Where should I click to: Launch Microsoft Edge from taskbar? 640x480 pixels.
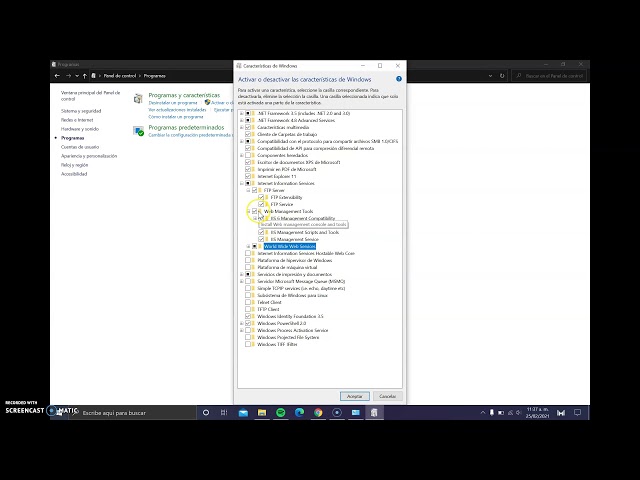point(299,413)
